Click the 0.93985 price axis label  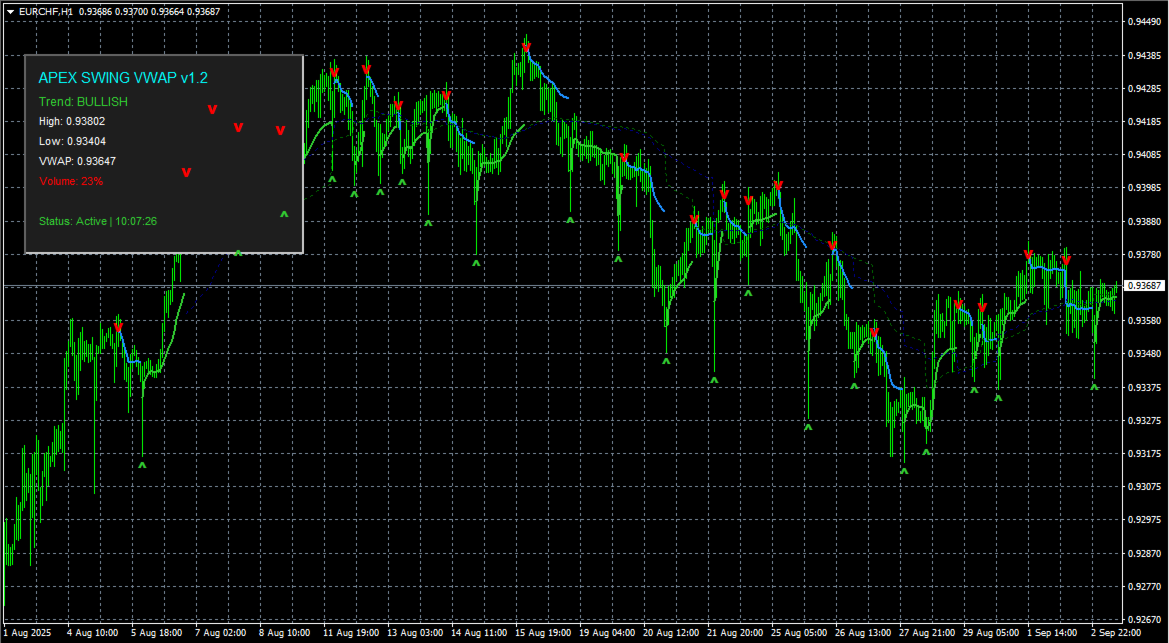coord(1146,188)
